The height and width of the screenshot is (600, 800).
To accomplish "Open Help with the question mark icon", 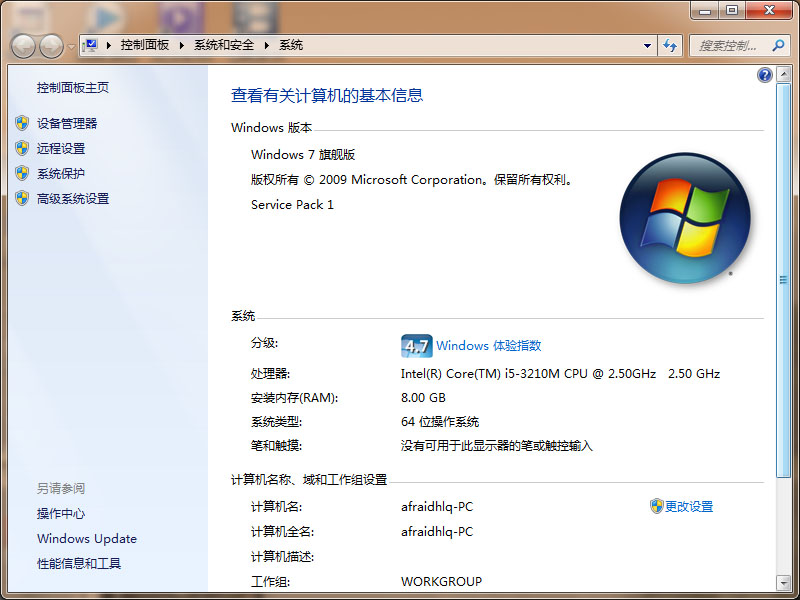I will [764, 74].
